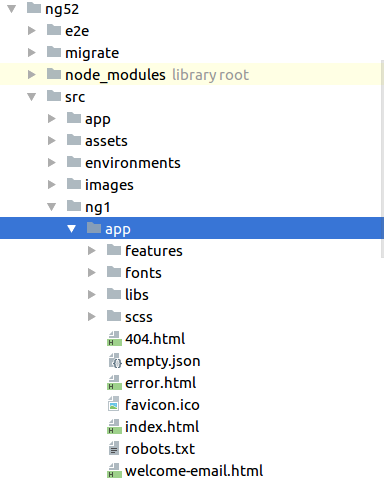384x484 pixels.
Task: Select the libs folder name
Action: (137, 295)
